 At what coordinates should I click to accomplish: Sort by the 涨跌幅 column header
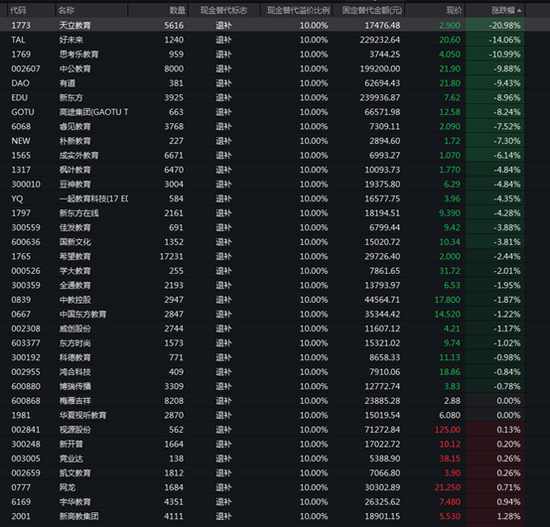[502, 11]
